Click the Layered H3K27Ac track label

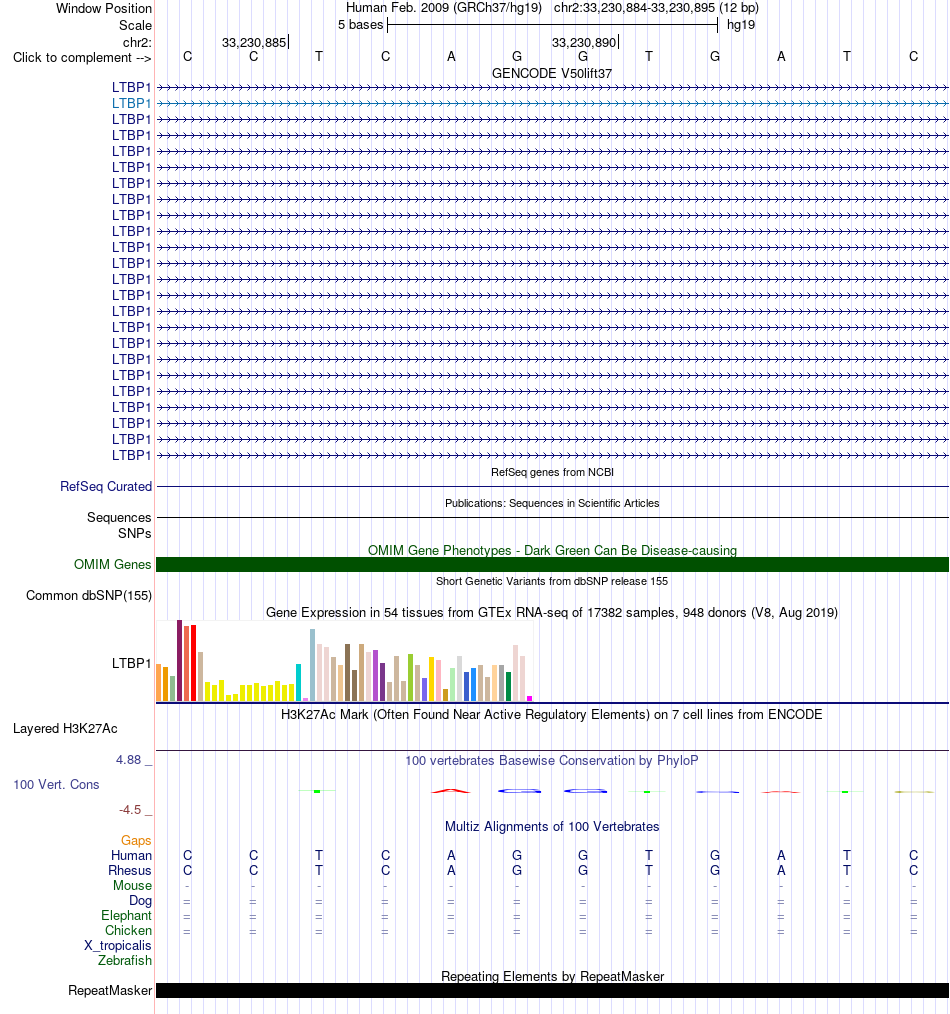(65, 729)
